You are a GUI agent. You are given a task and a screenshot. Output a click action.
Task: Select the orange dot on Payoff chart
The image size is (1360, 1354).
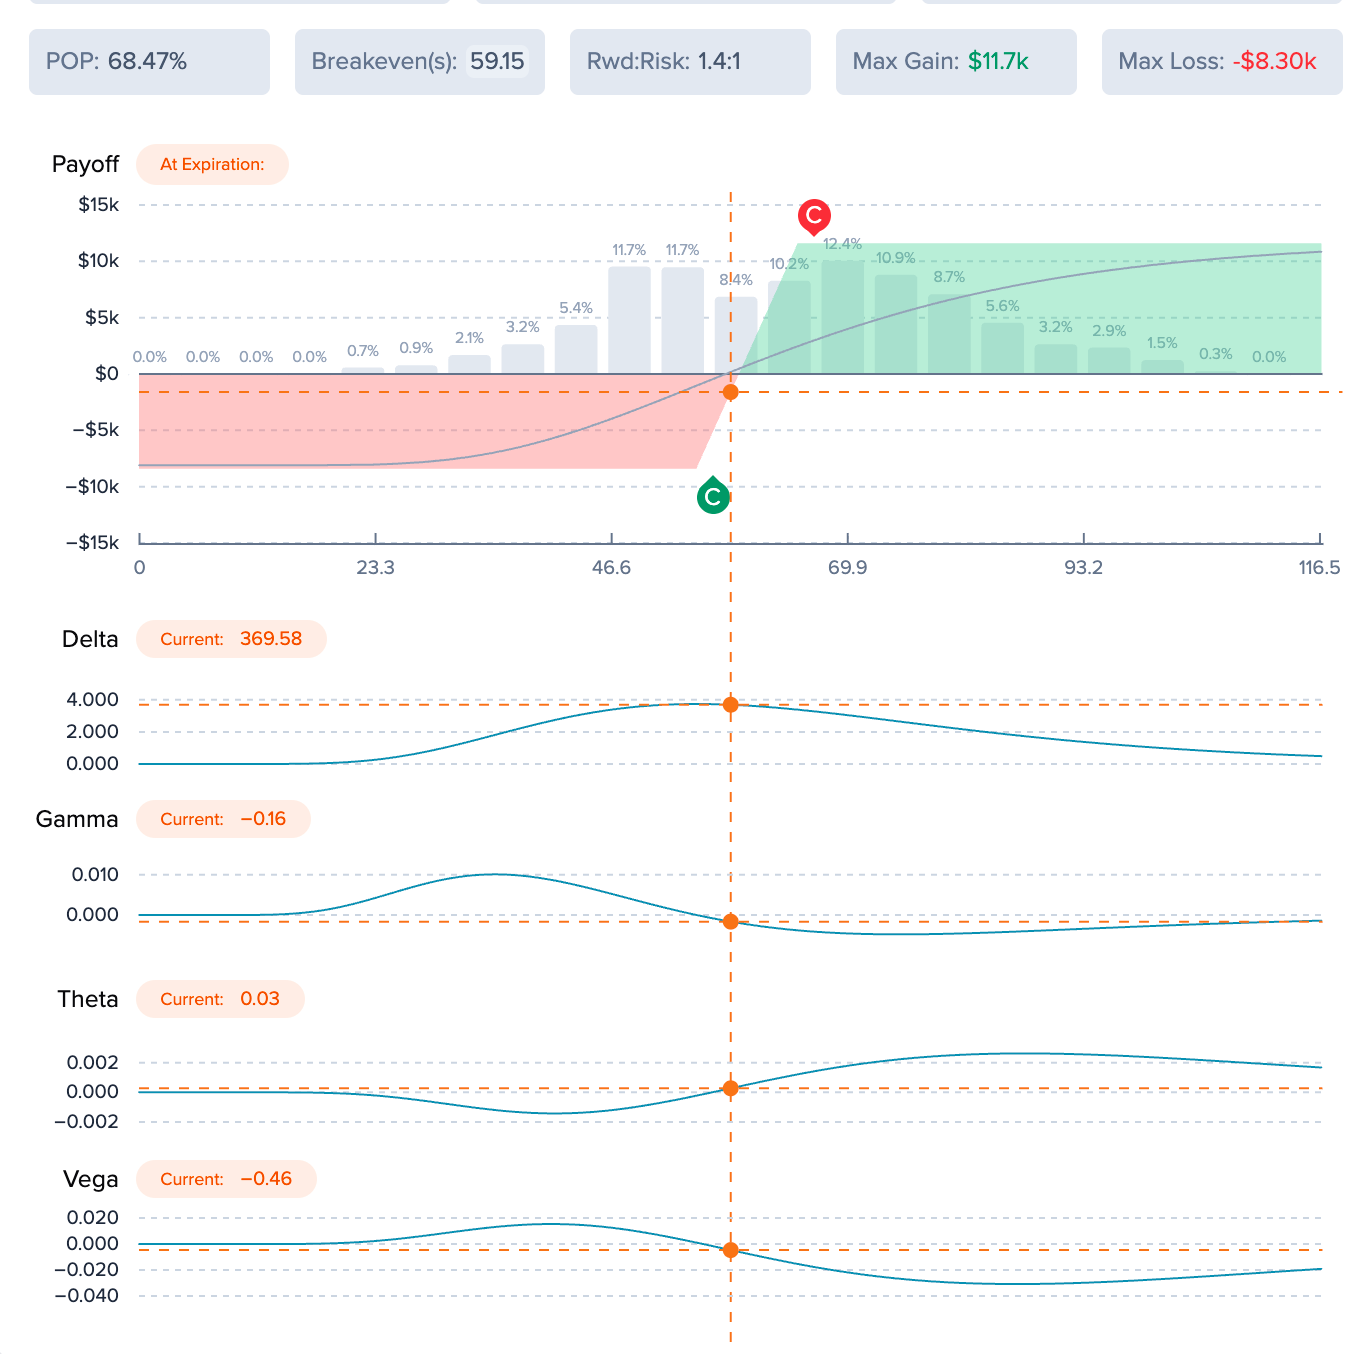[x=731, y=392]
